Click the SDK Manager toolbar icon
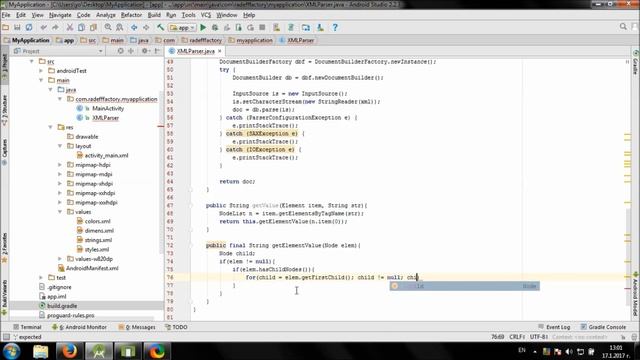This screenshot has height=360, width=640. [320, 27]
